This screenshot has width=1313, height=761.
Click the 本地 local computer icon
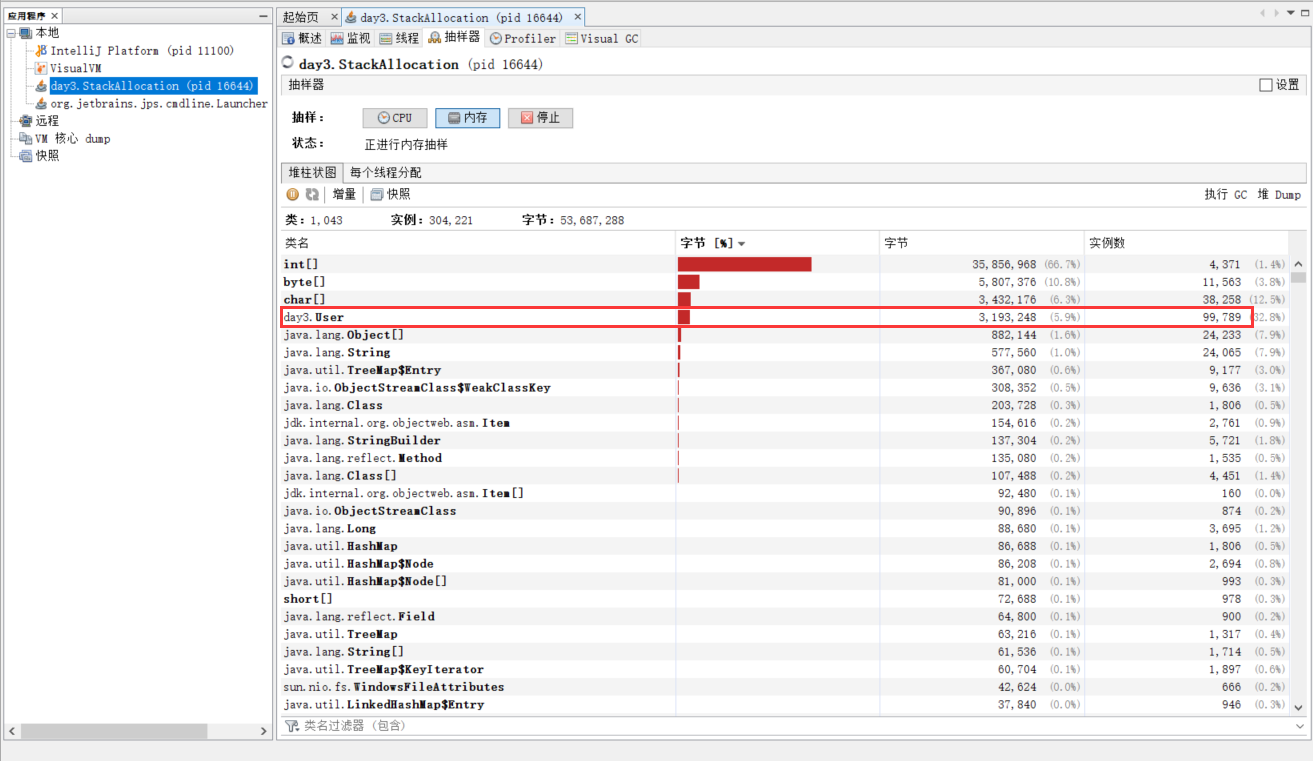pyautogui.click(x=26, y=33)
